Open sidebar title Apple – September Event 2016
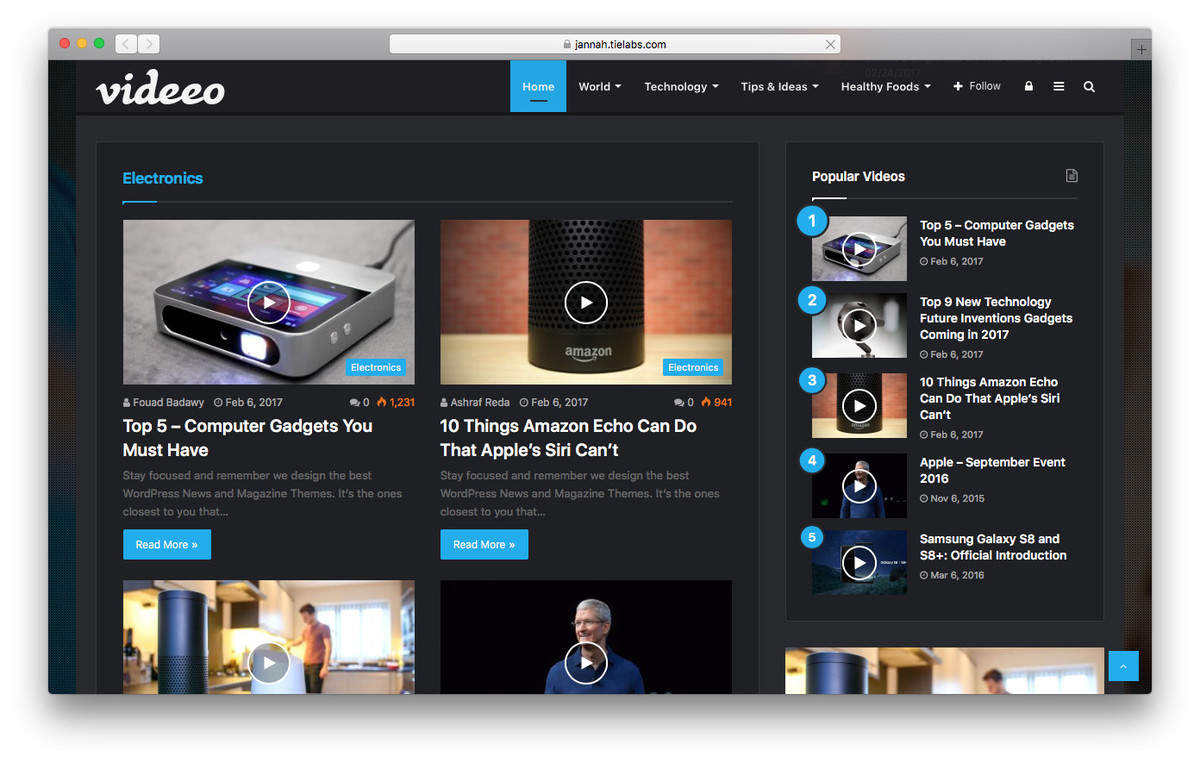The height and width of the screenshot is (763, 1200). pos(993,470)
